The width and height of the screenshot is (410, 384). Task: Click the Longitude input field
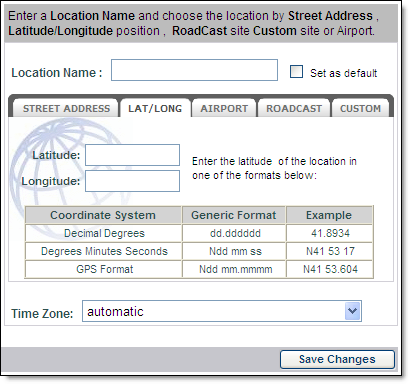pos(132,181)
